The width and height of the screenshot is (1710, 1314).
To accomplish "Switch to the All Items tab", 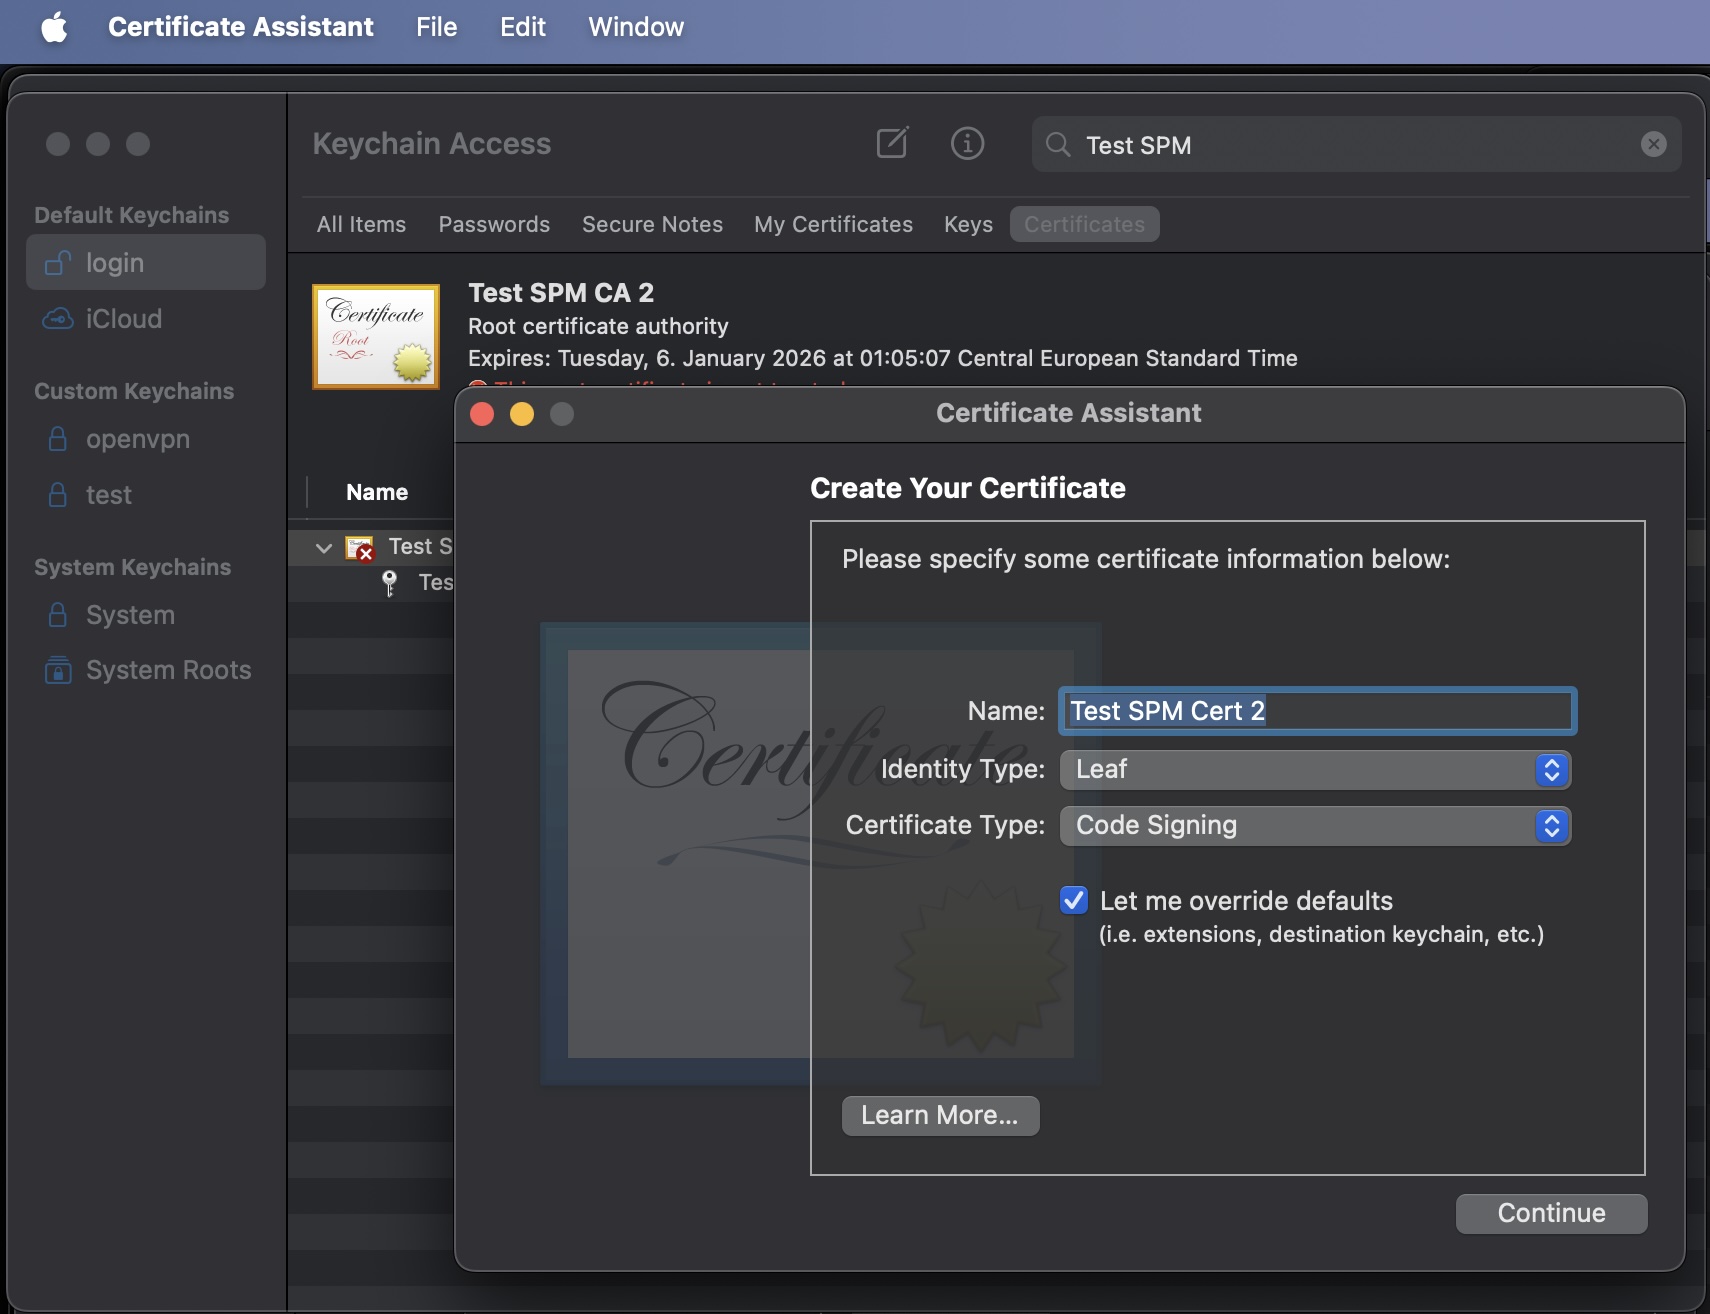I will click(361, 224).
